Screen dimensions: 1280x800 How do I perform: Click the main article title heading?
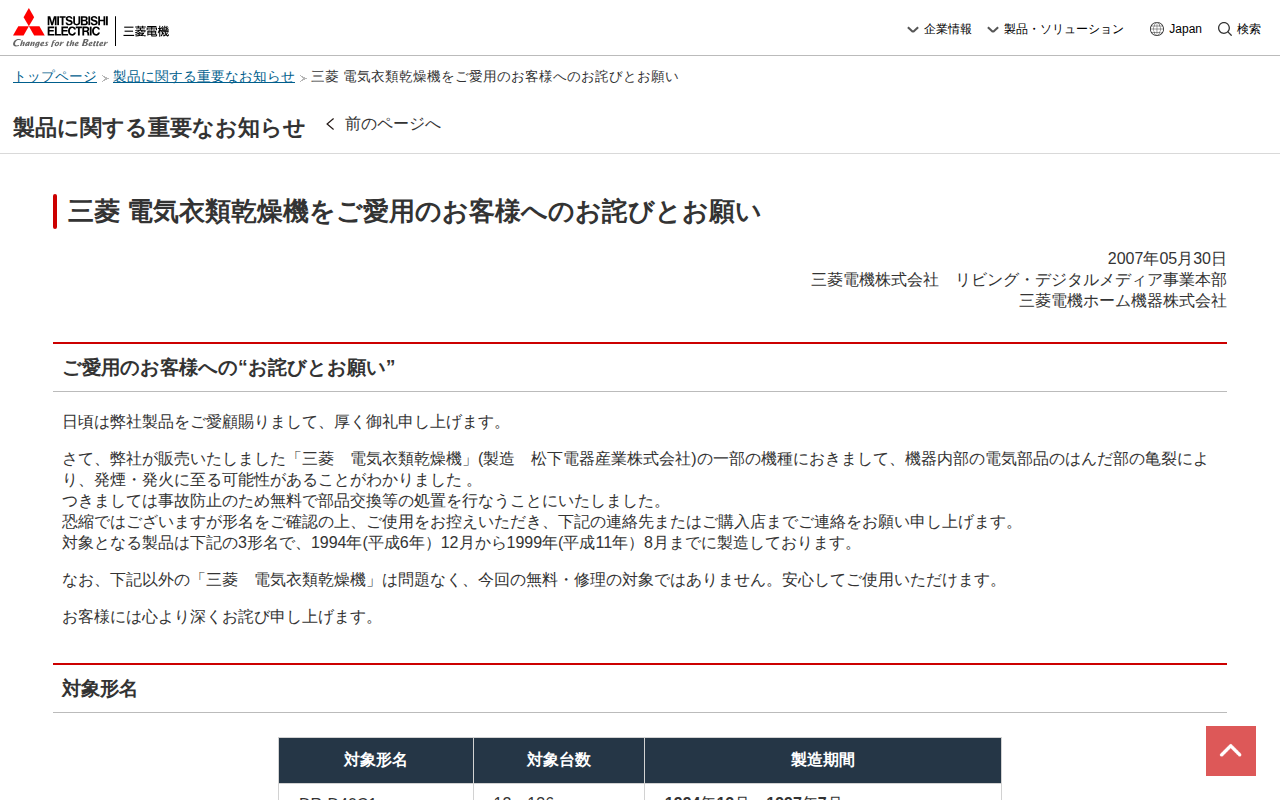(415, 212)
